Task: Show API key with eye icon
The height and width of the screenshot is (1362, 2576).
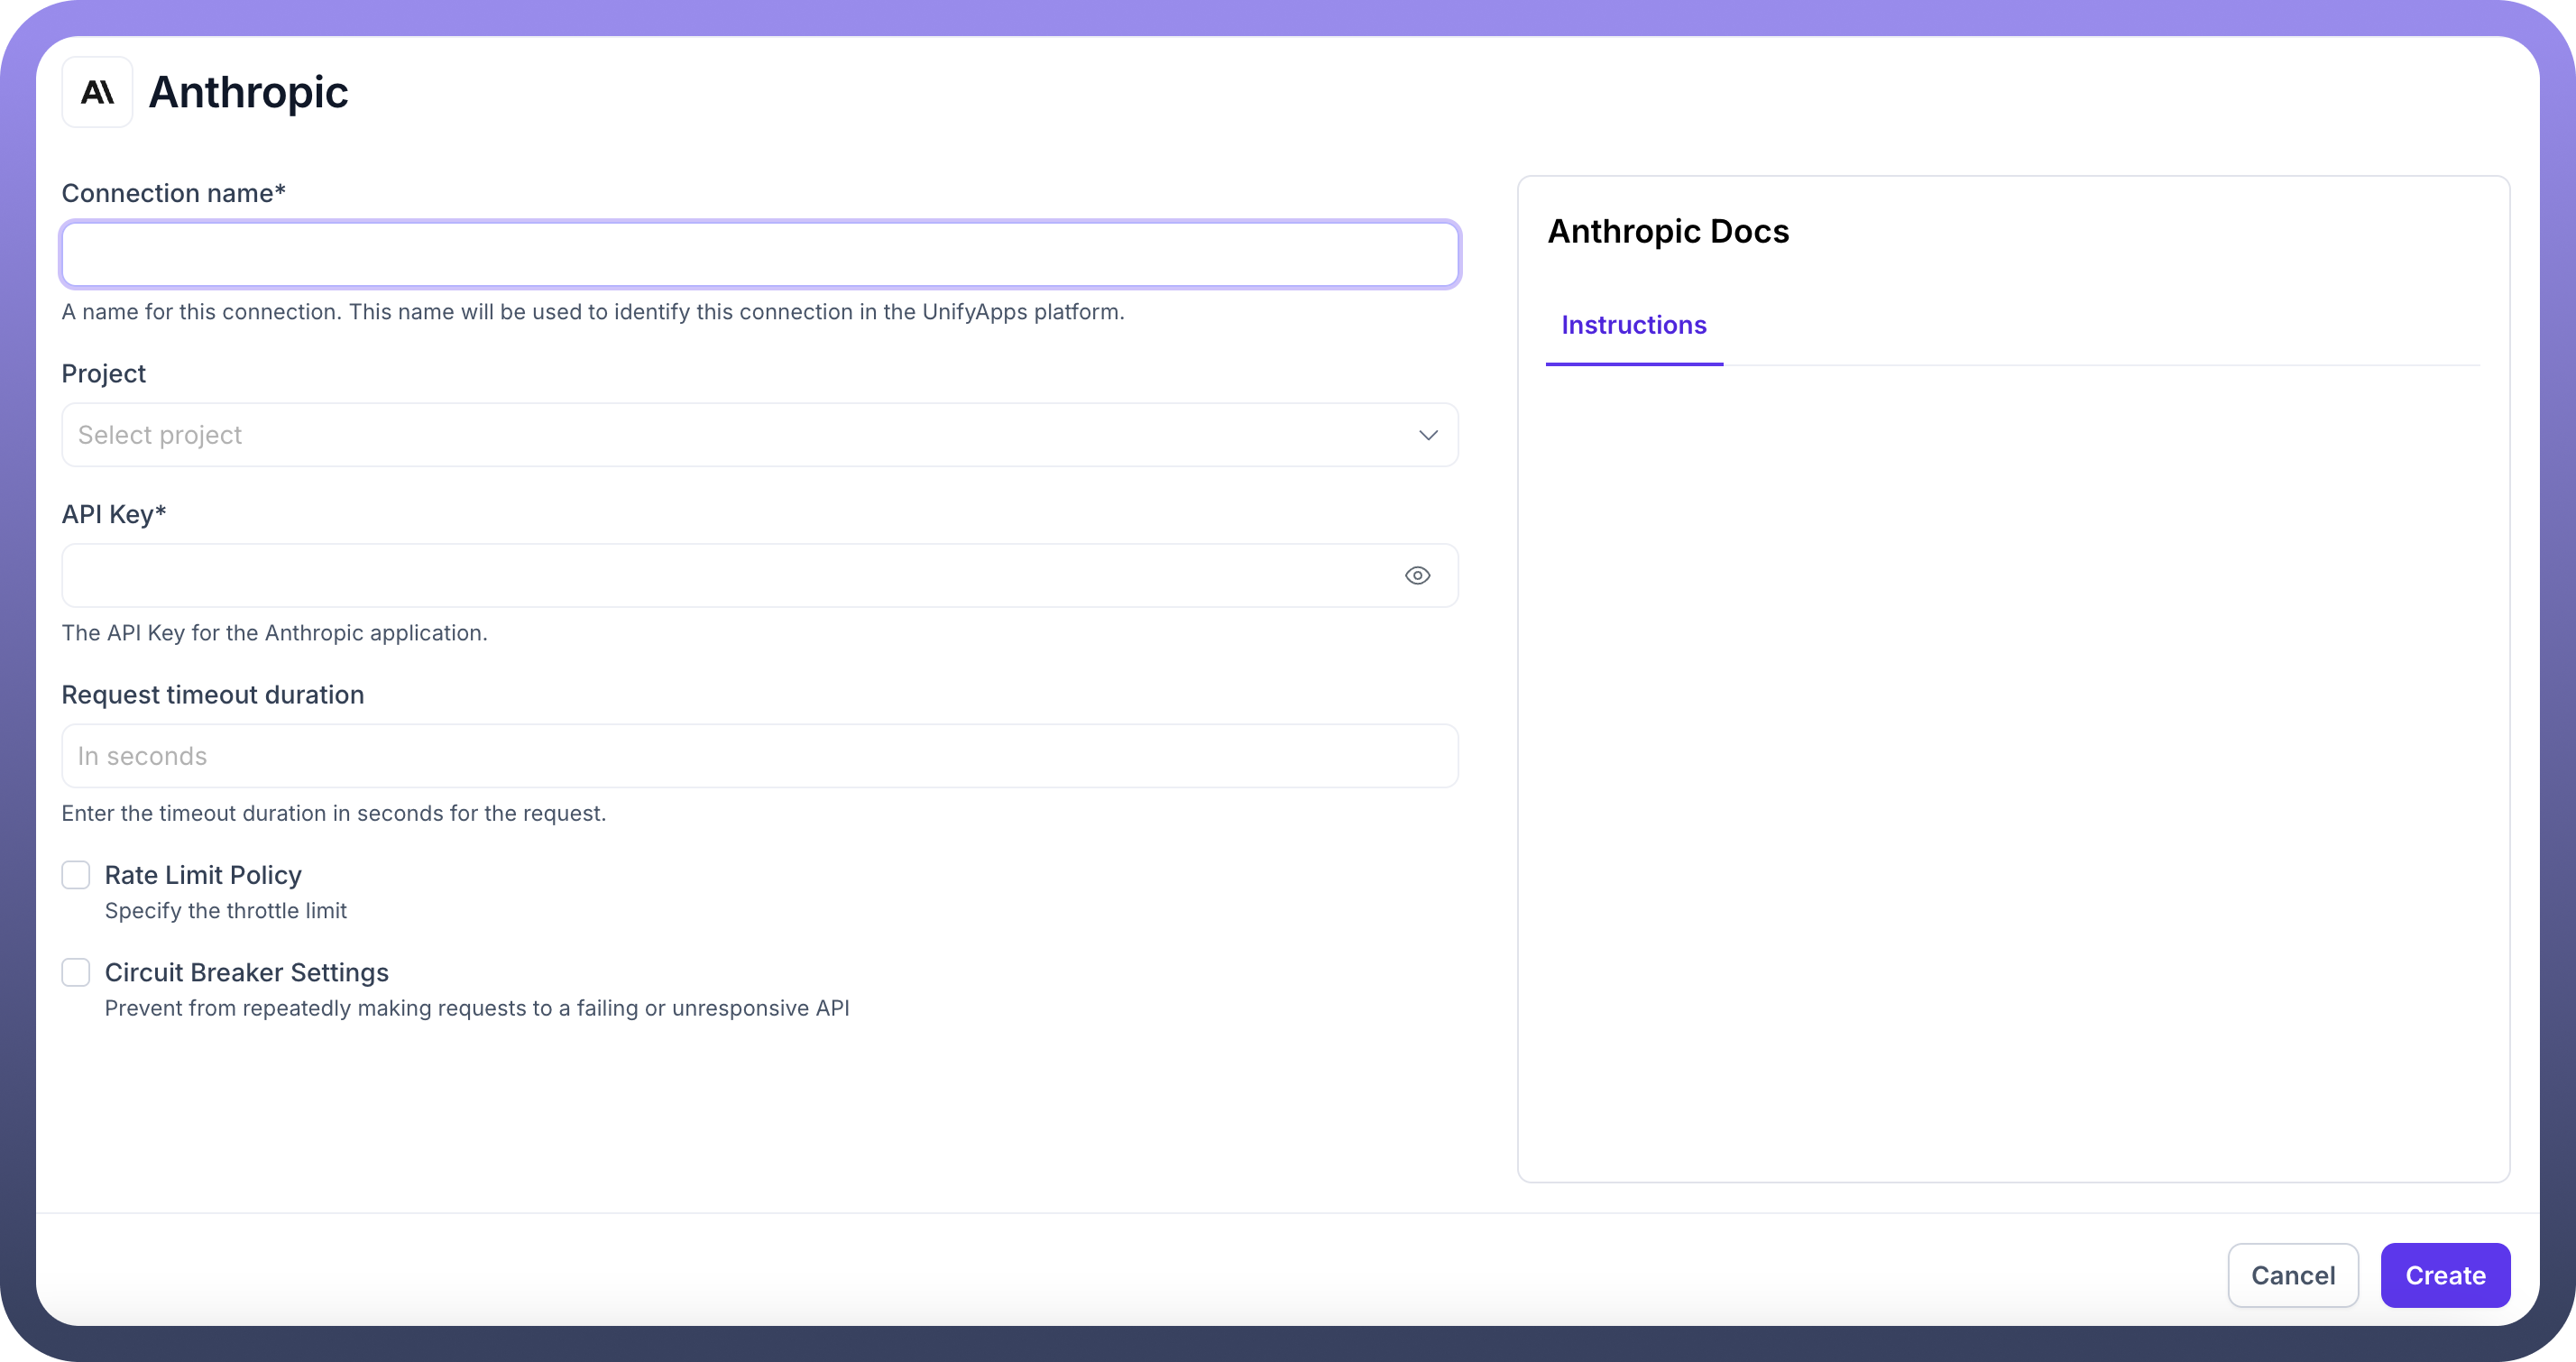Action: (x=1417, y=575)
